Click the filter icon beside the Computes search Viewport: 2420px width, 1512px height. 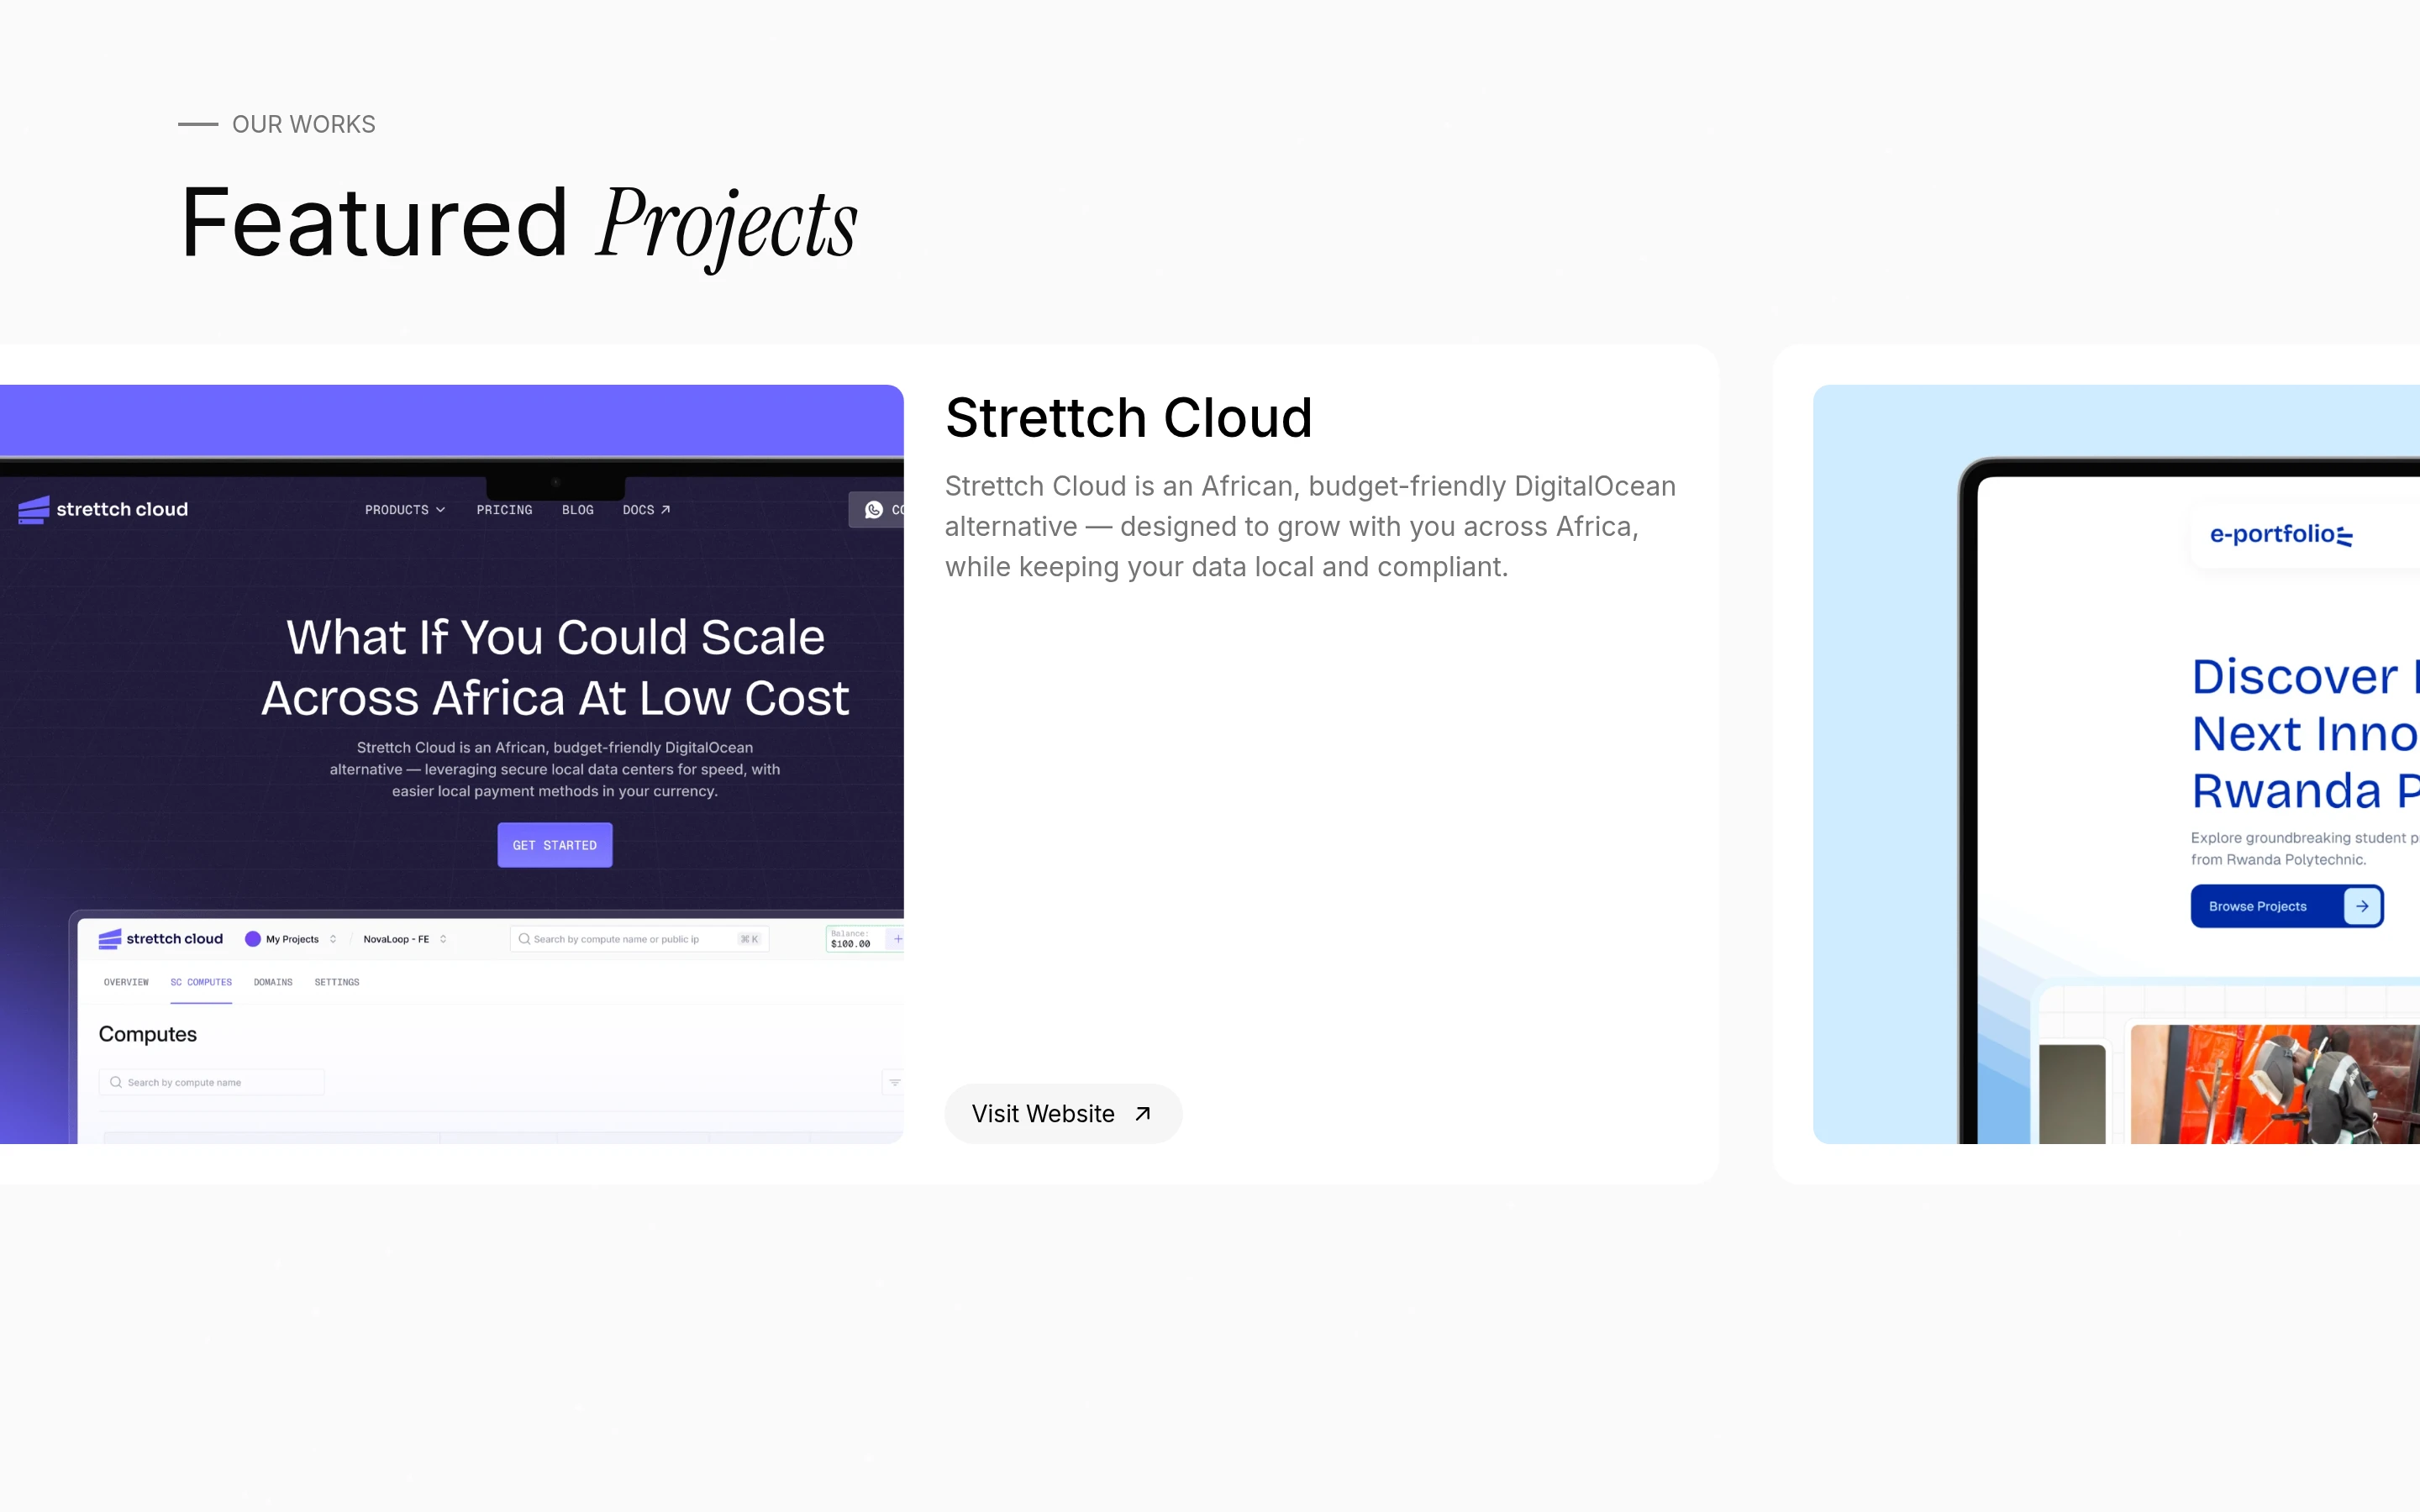pyautogui.click(x=893, y=1082)
